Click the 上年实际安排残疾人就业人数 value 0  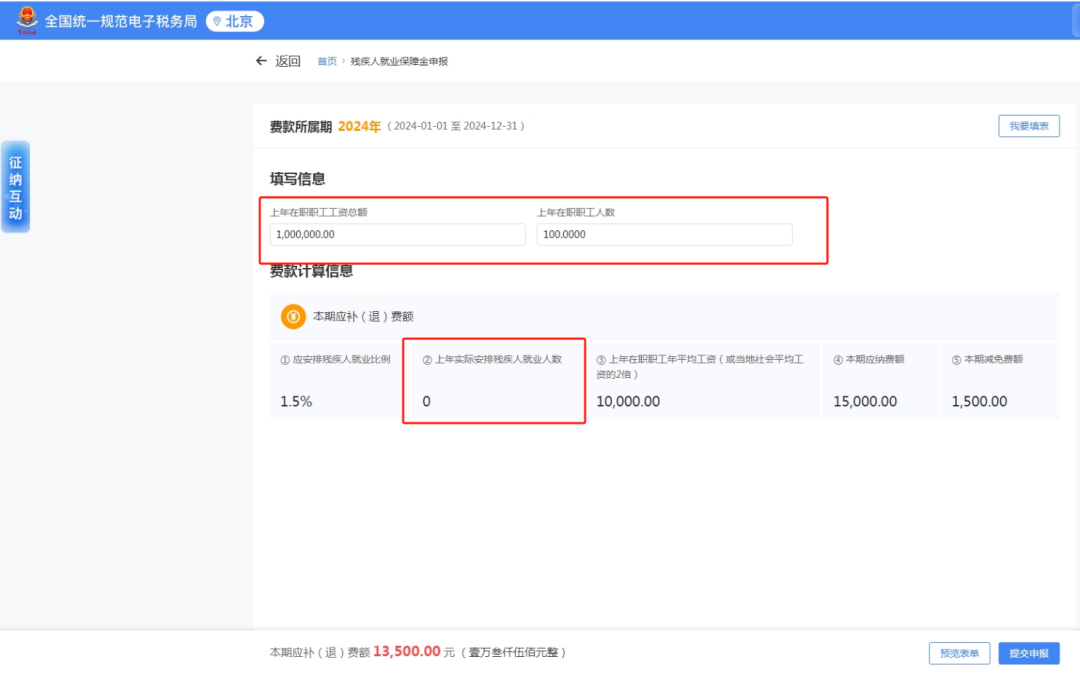click(427, 402)
